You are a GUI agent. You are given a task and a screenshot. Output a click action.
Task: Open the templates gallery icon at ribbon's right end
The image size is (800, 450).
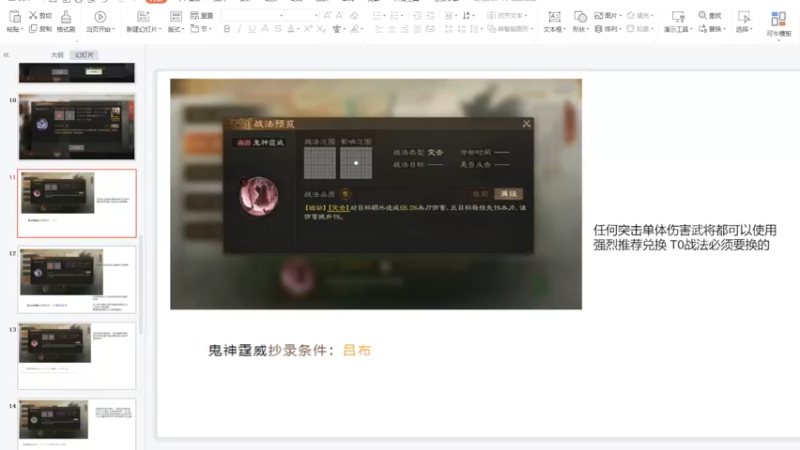(x=779, y=19)
